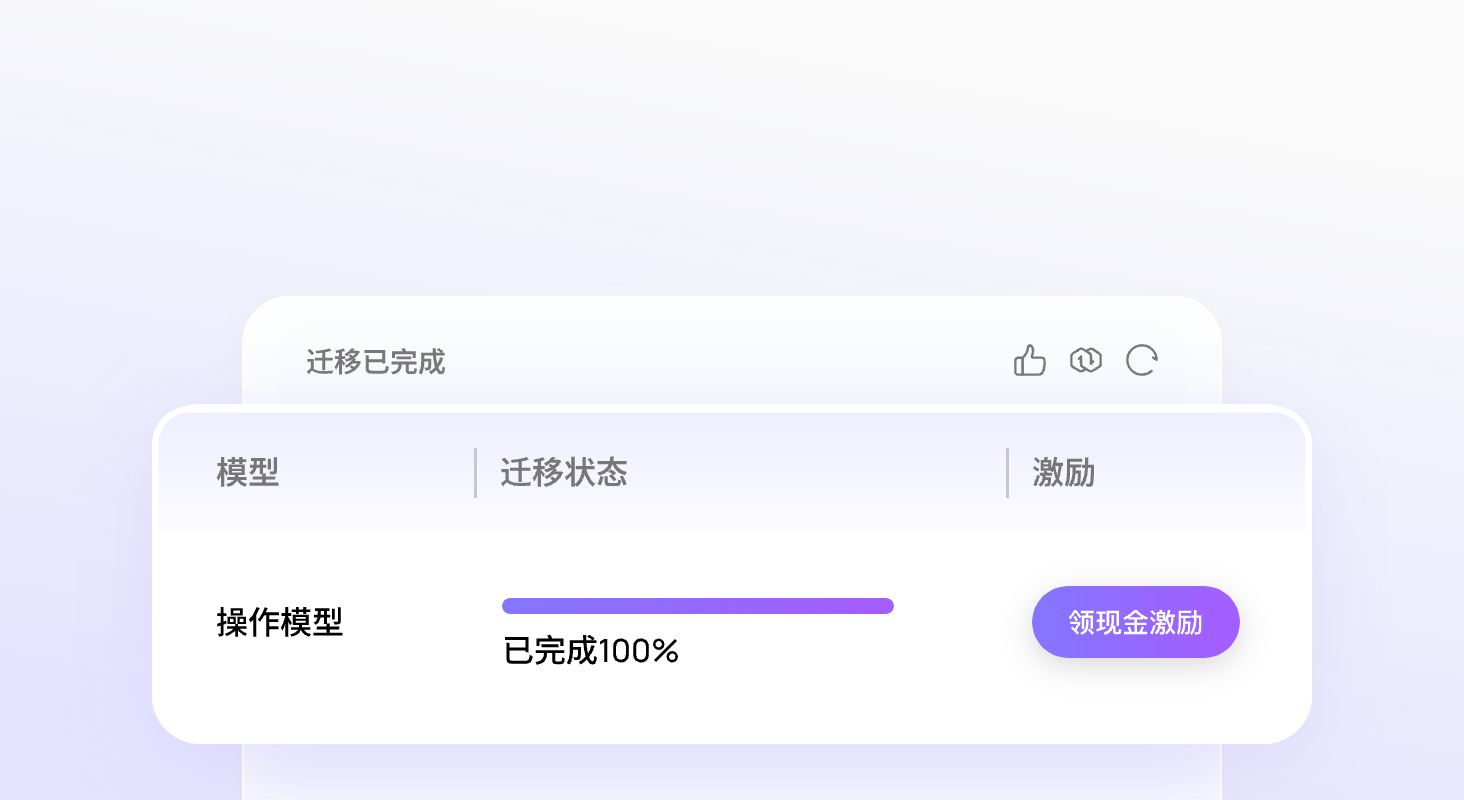Screen dimensions: 1464x800
Task: Click the circular refresh arrow icon
Action: (x=1142, y=360)
